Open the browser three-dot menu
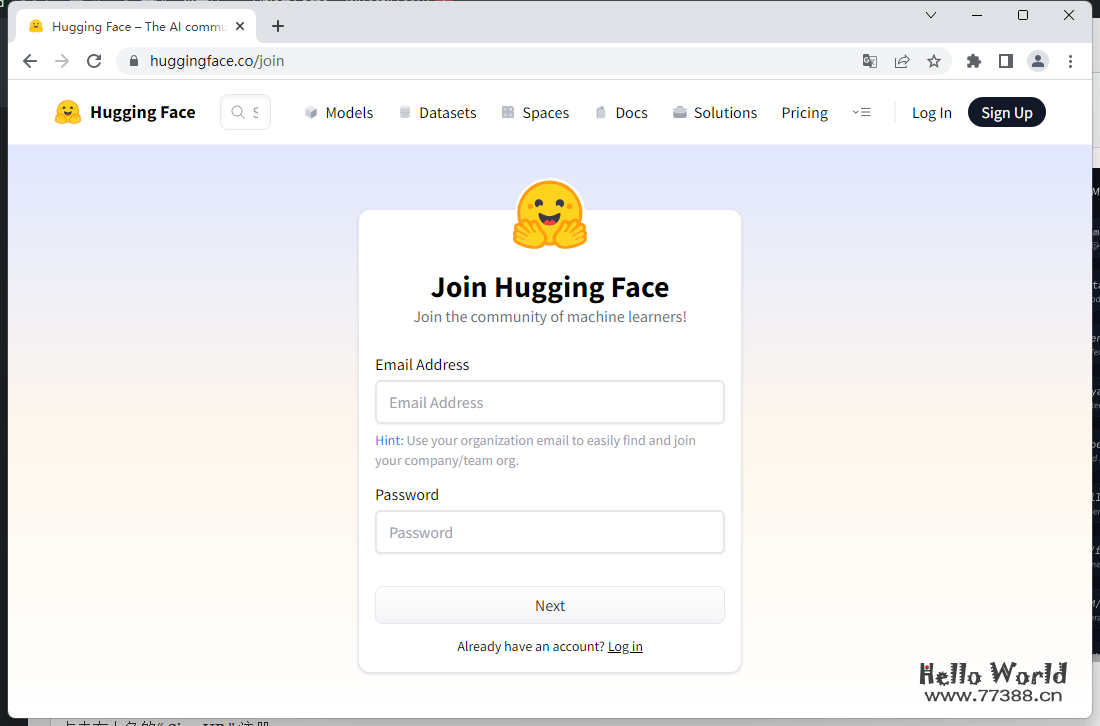1100x726 pixels. [1071, 61]
